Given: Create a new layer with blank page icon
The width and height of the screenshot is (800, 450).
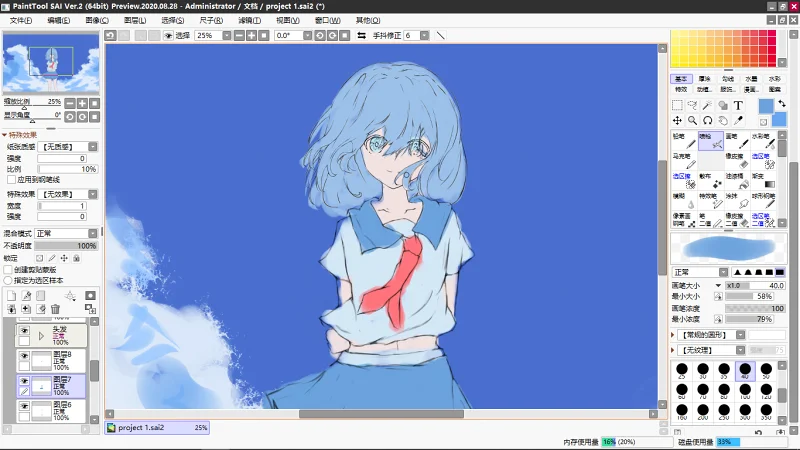Looking at the screenshot, I should pos(12,296).
